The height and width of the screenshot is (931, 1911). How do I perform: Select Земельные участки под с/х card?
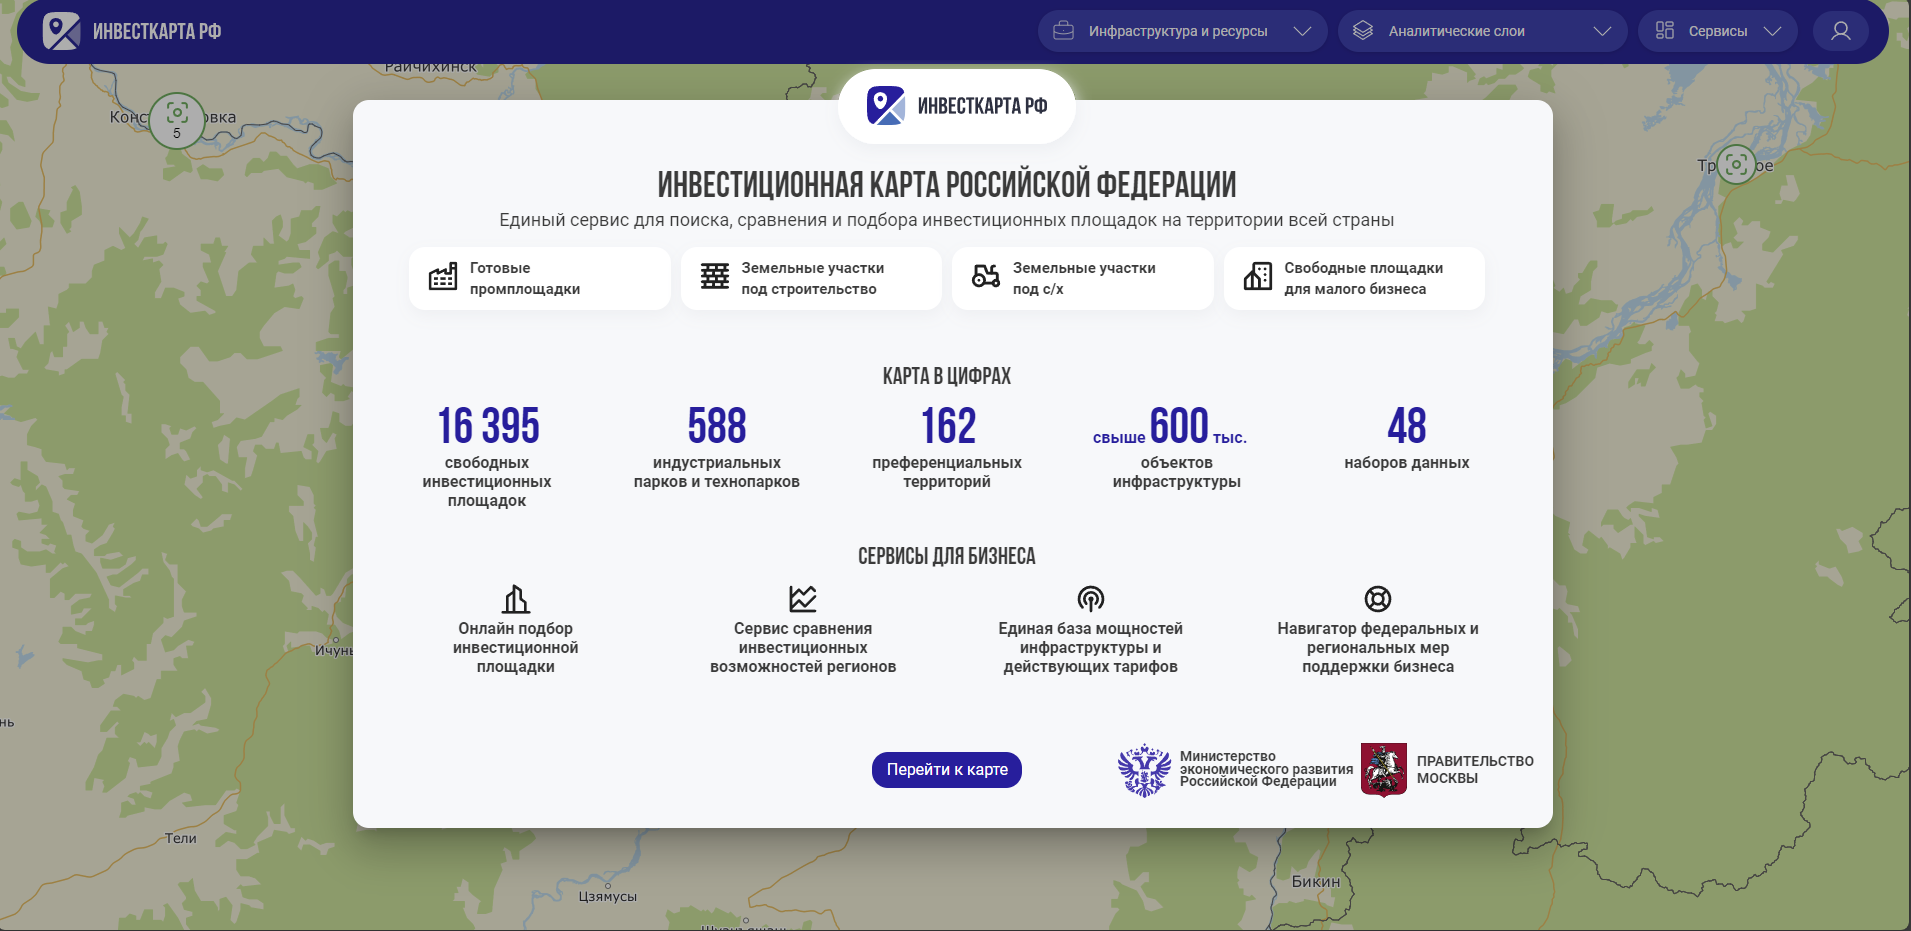click(x=1082, y=278)
